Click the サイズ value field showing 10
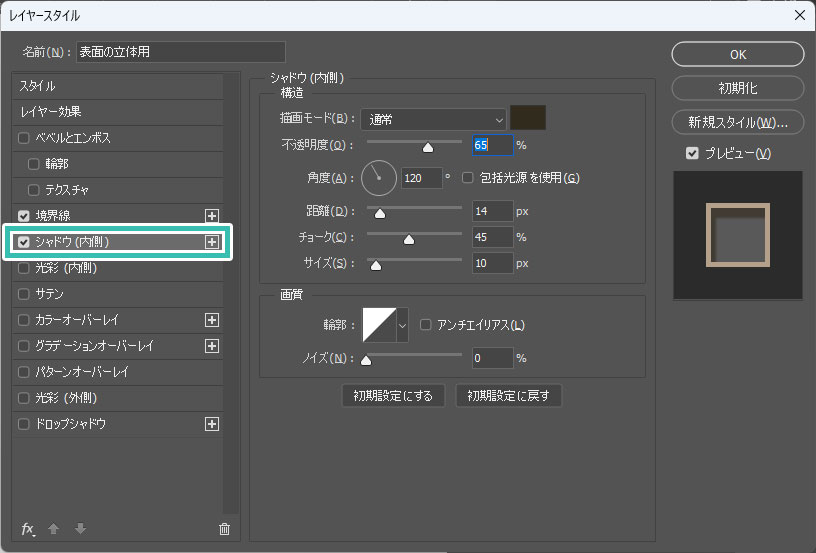The image size is (816, 553). [492, 263]
